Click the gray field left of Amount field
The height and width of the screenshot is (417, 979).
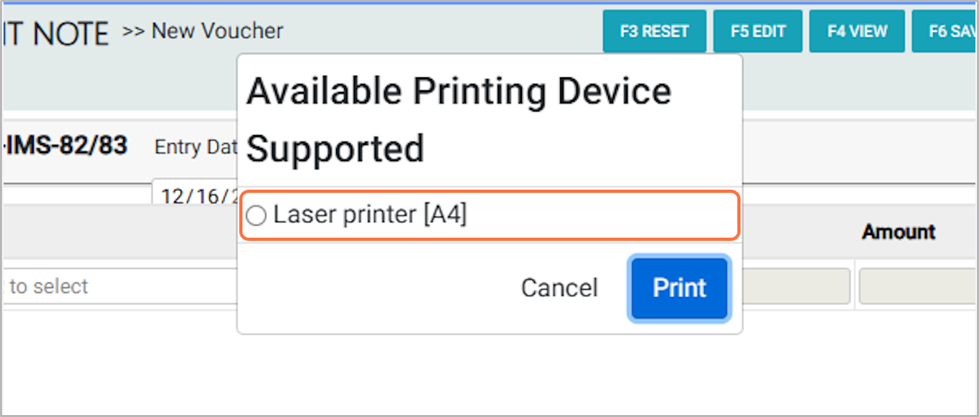coord(797,287)
